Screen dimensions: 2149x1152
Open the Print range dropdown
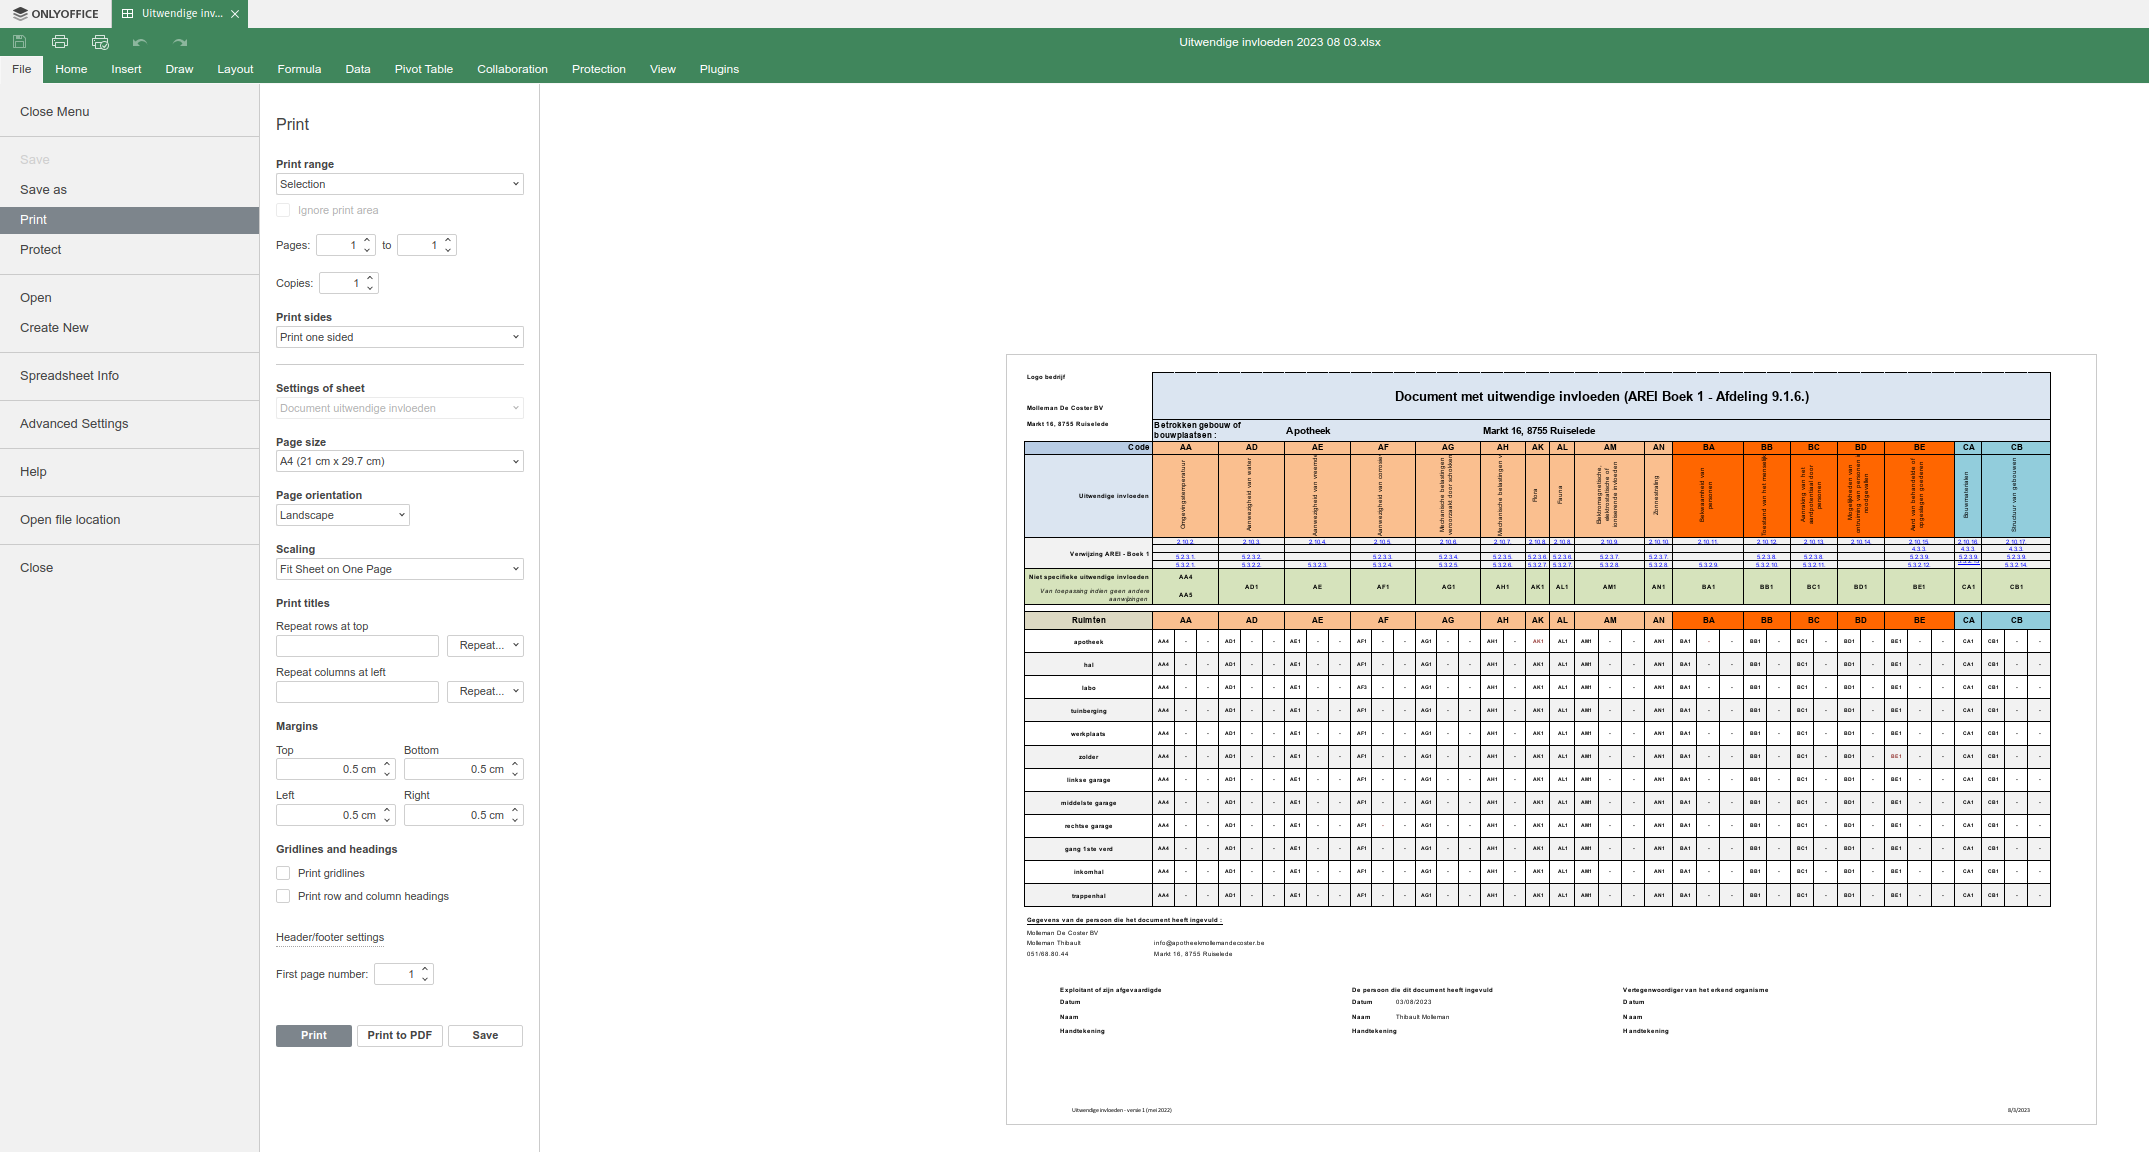tap(399, 184)
